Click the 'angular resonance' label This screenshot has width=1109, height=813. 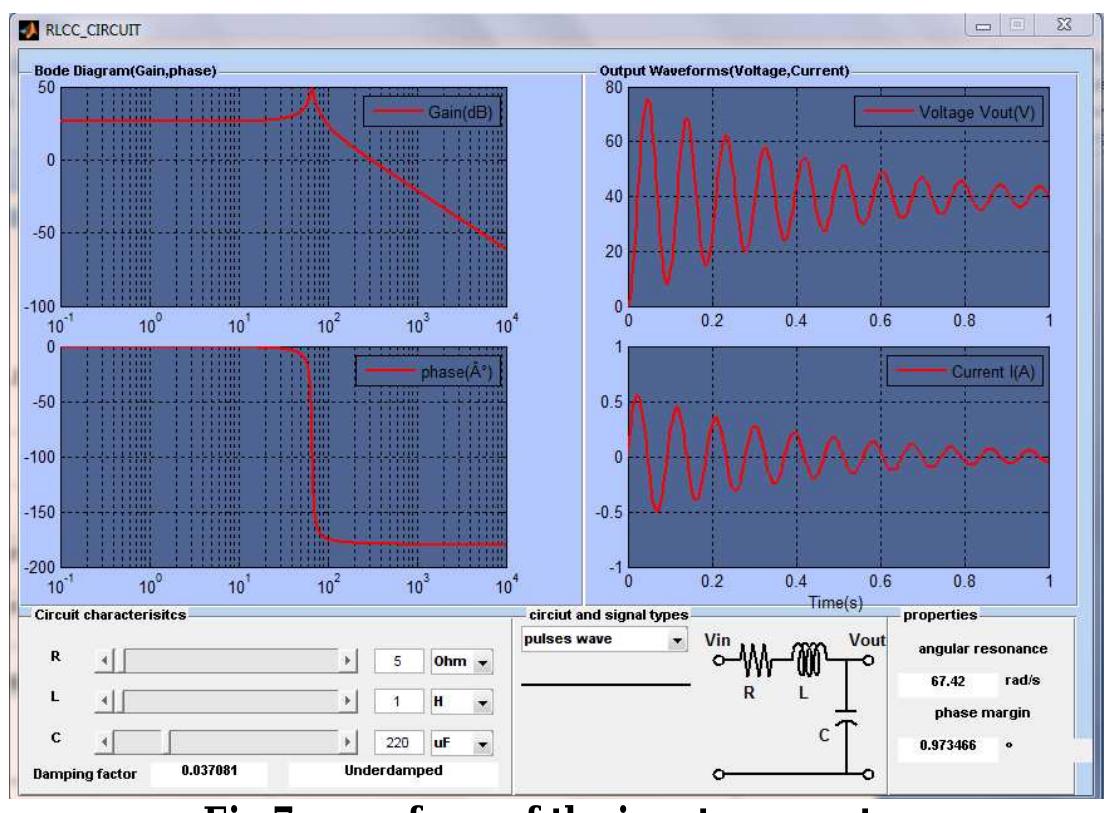point(982,649)
